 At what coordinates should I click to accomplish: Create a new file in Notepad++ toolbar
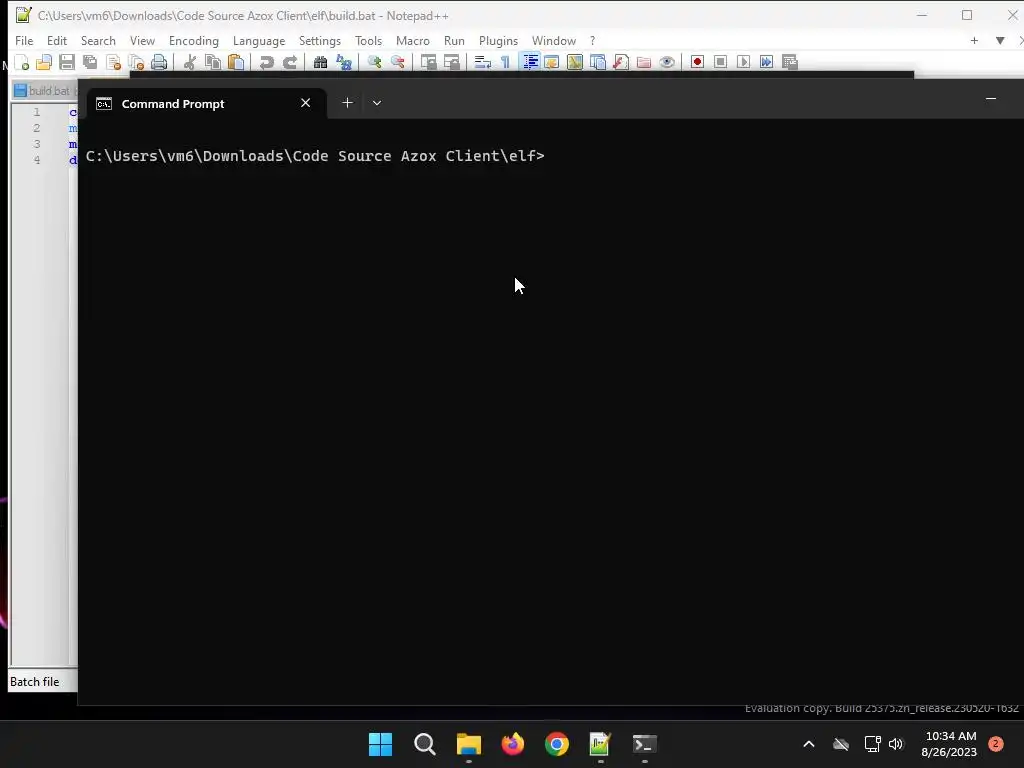[22, 62]
